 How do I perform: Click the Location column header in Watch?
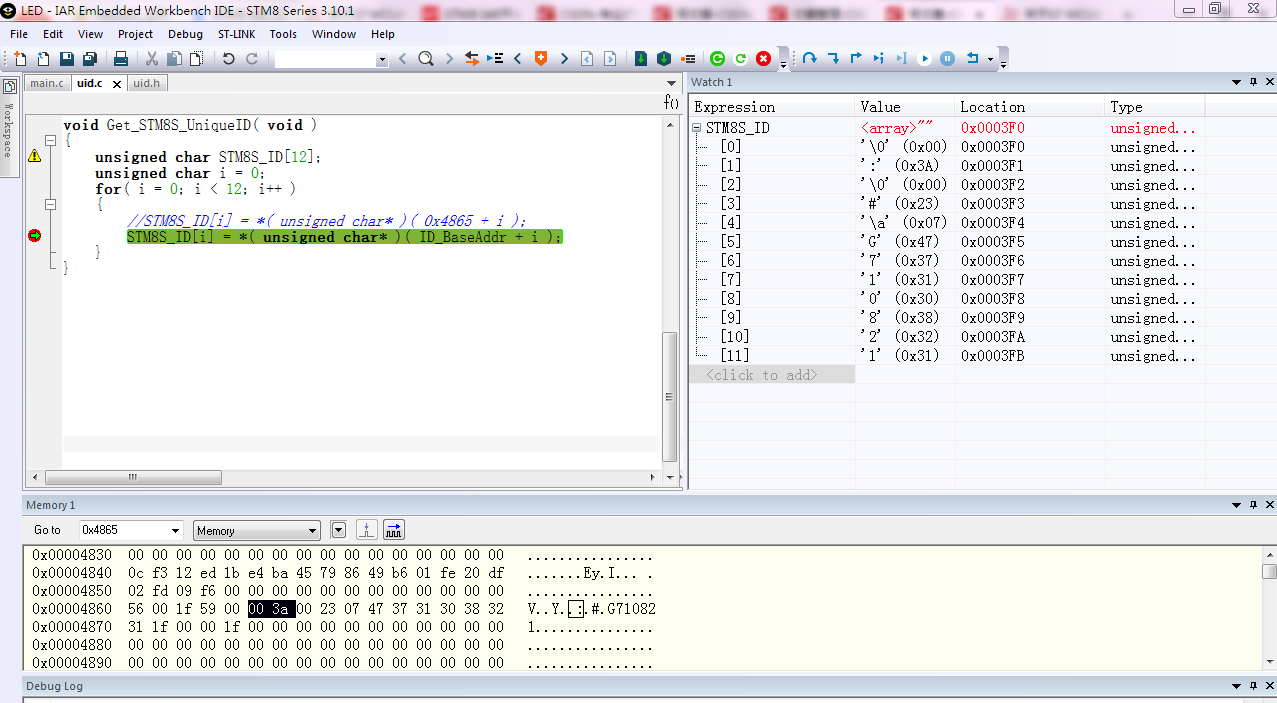click(1030, 107)
